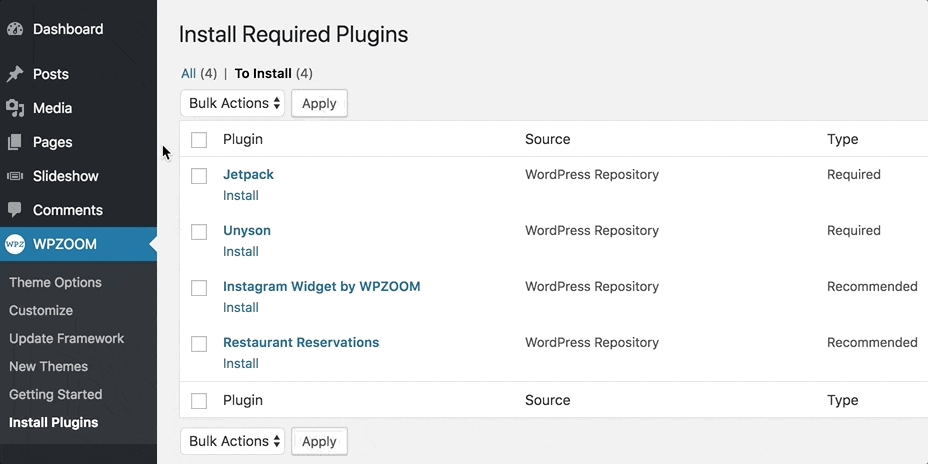Screen dimensions: 928x464
Task: Click Instagram Widget by WPZOOM link
Action: click(321, 286)
